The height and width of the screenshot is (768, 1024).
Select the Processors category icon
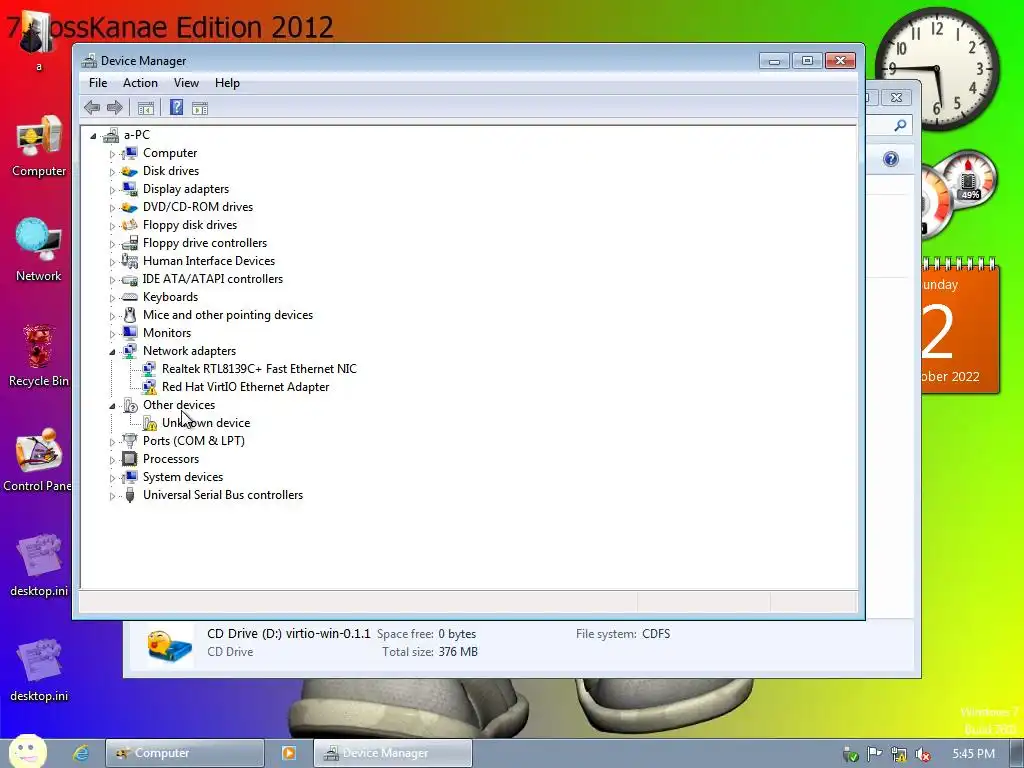click(130, 459)
